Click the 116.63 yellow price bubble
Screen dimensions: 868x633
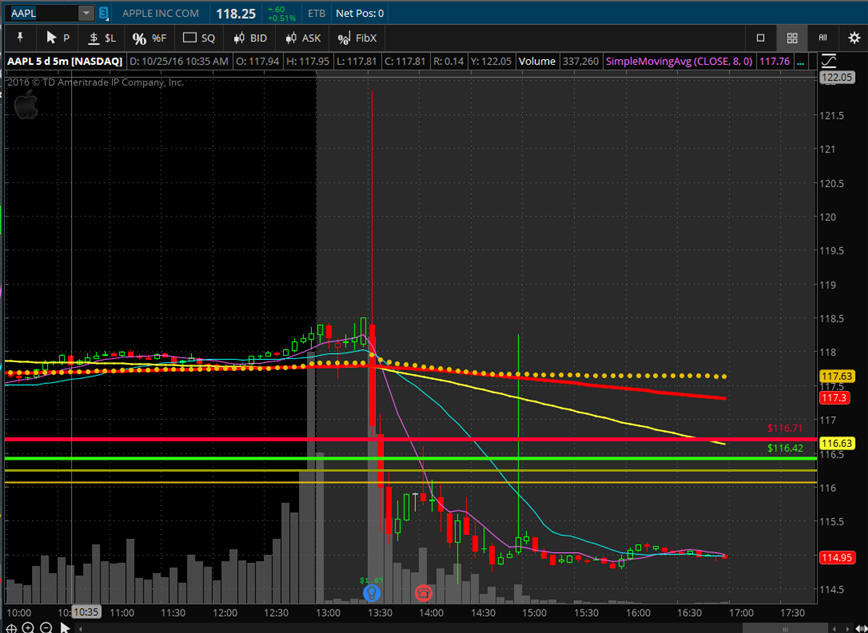(x=836, y=444)
